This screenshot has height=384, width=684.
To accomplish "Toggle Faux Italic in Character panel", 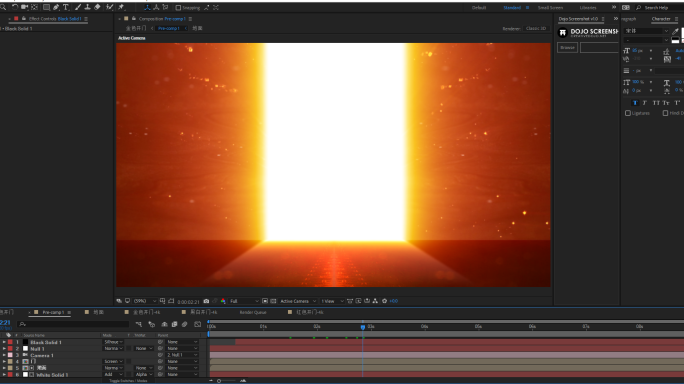I will pyautogui.click(x=645, y=103).
